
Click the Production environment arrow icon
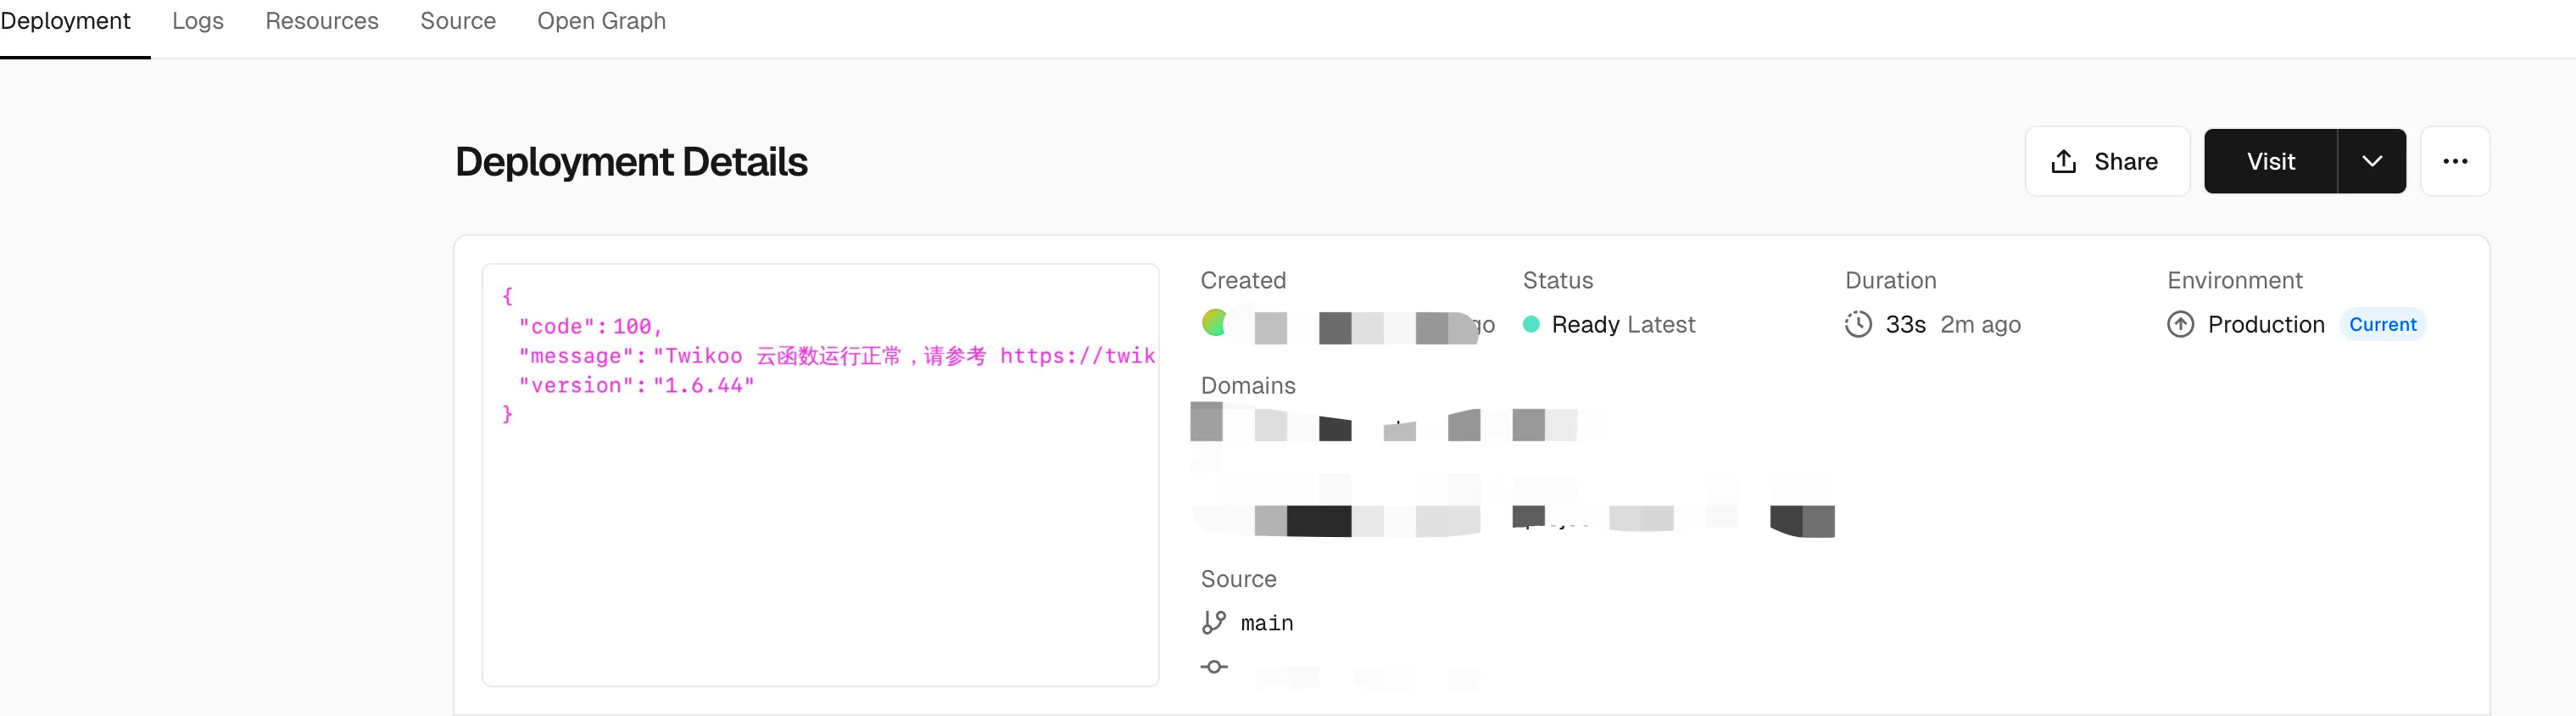click(2180, 325)
